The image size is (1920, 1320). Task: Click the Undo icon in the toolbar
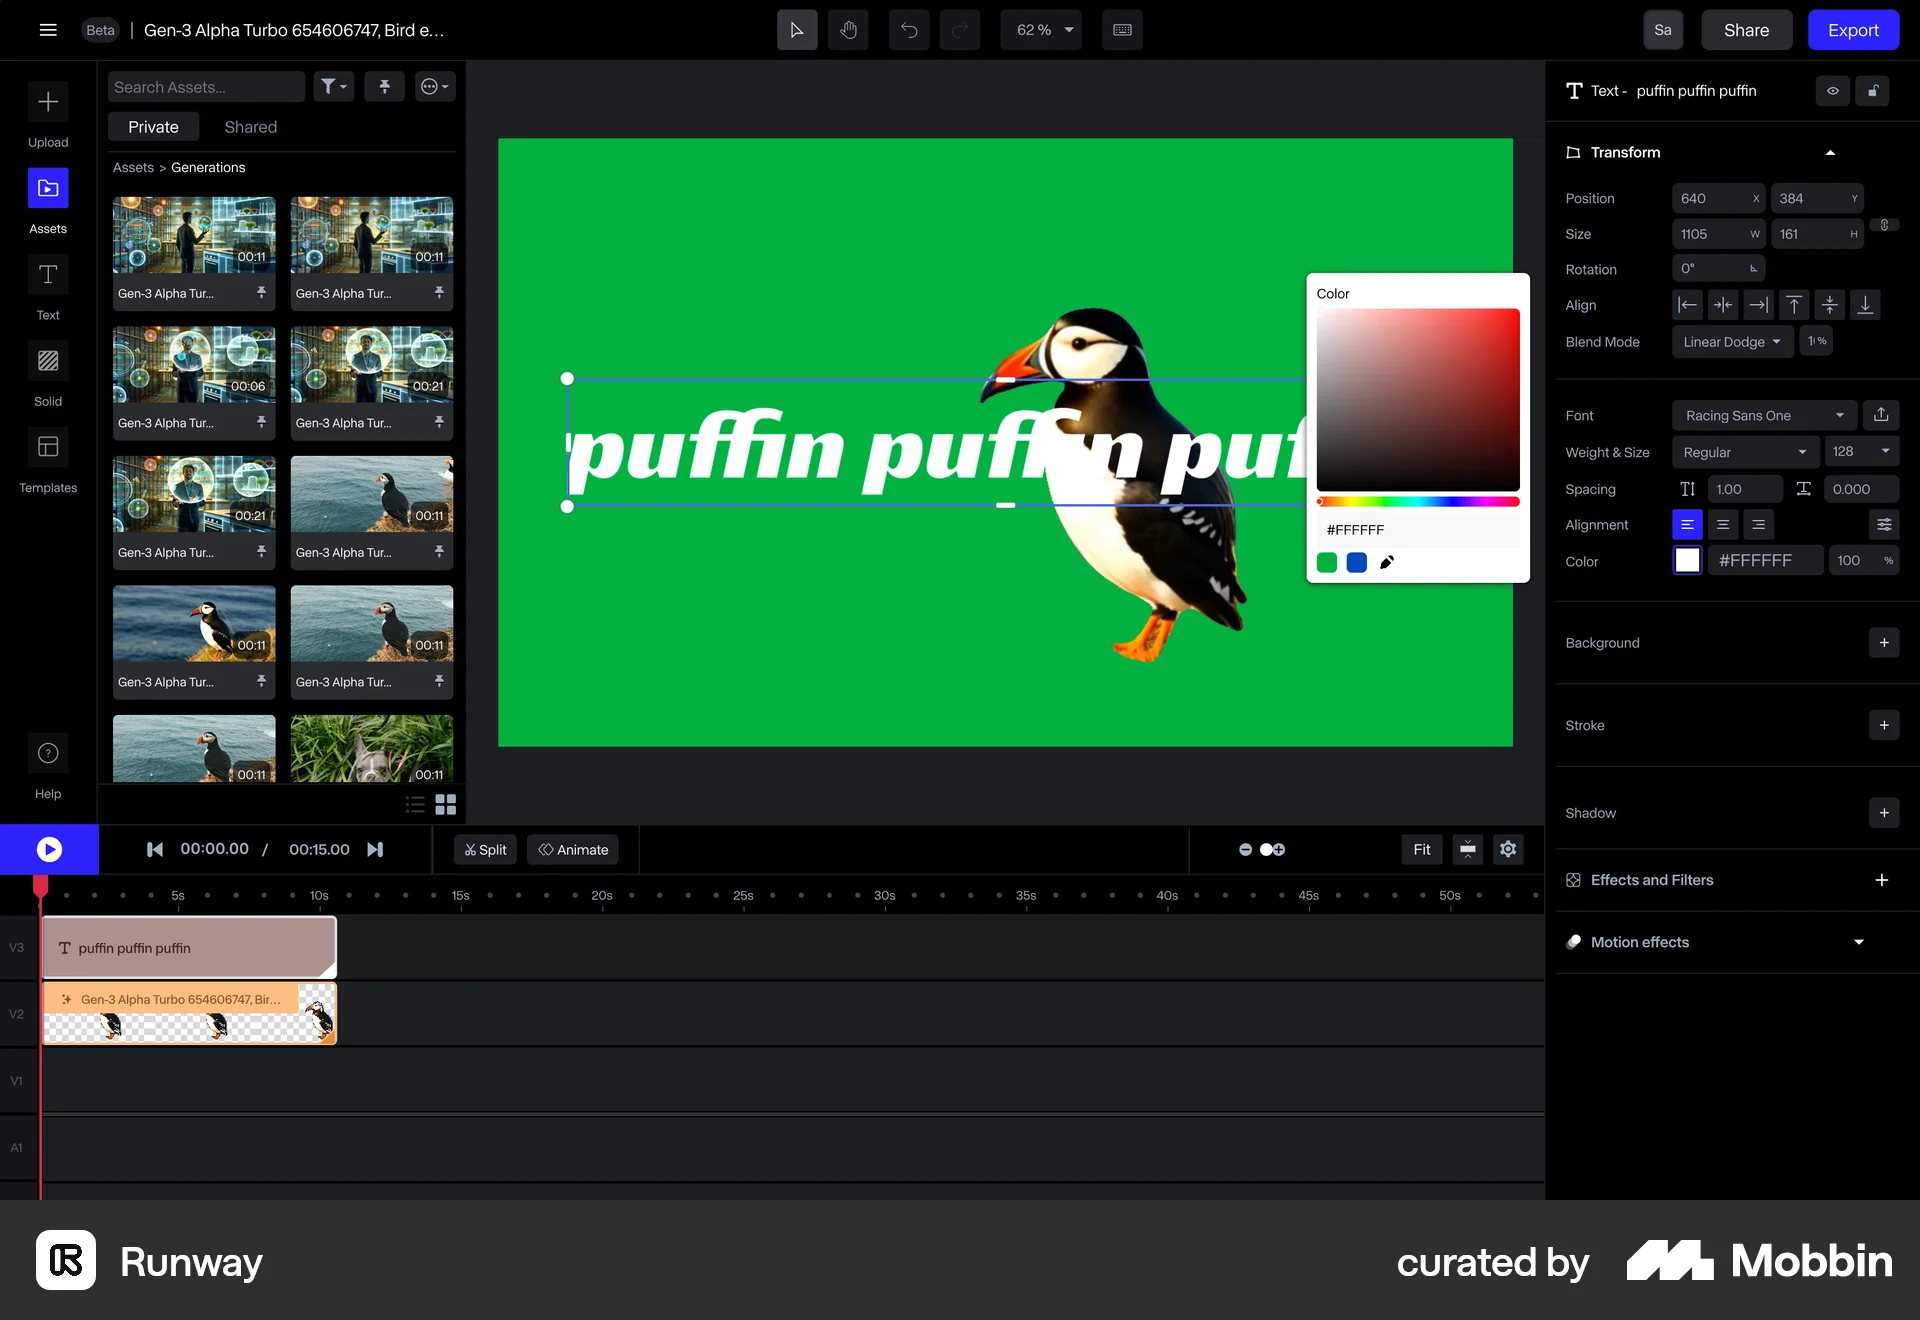click(x=909, y=30)
